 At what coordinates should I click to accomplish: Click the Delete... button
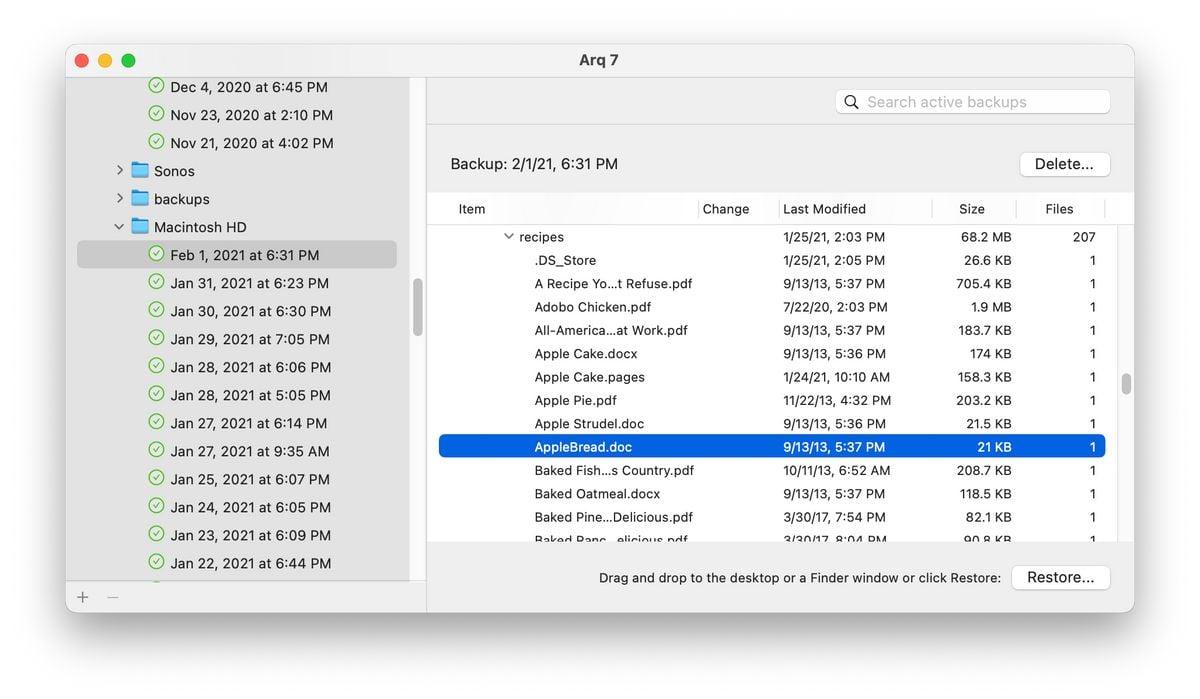coord(1064,164)
